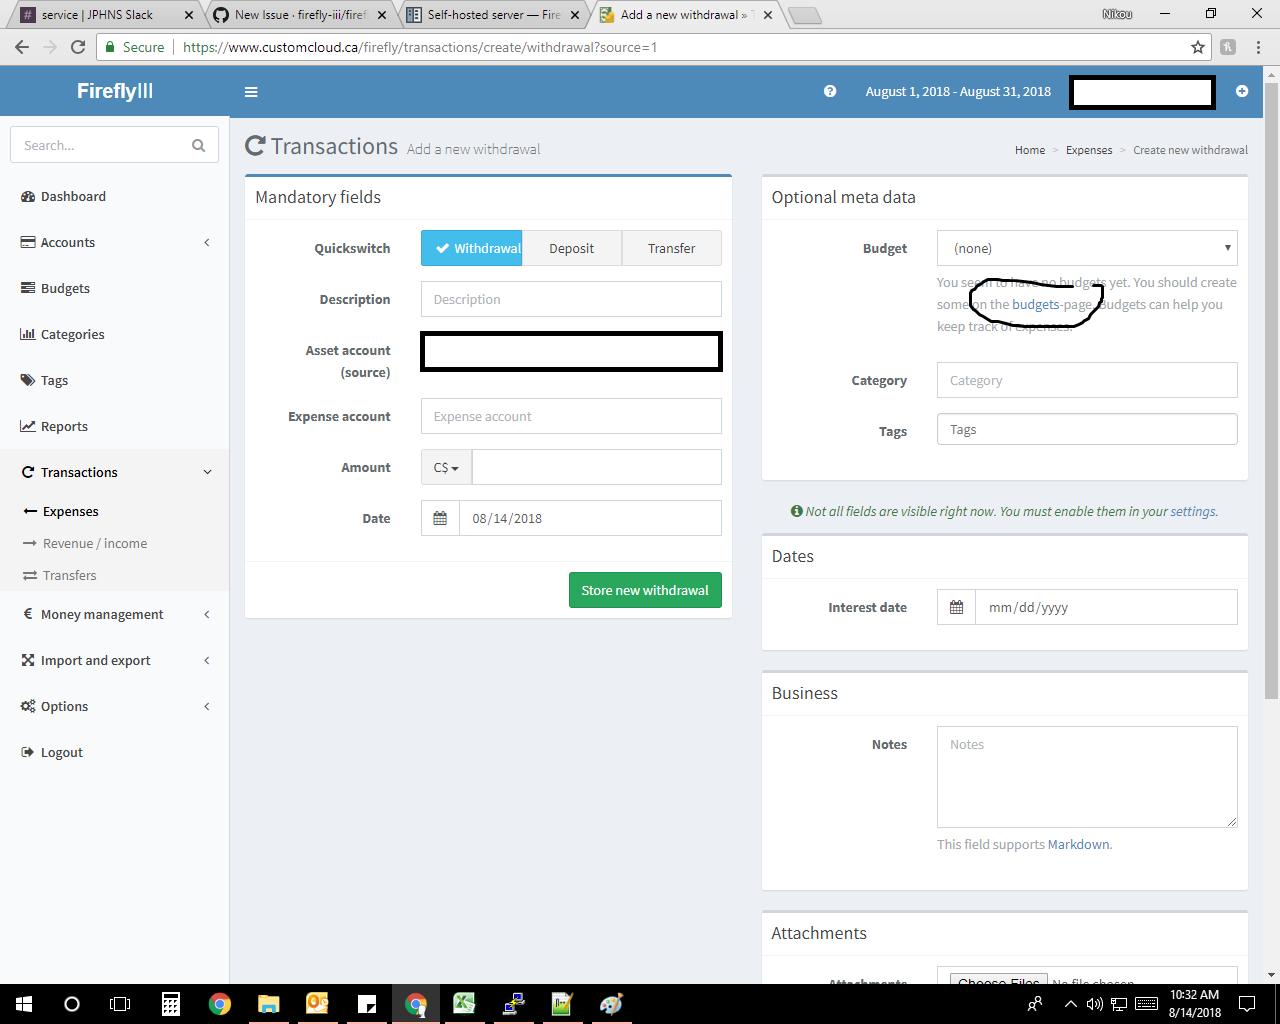Expand the Options sidebar menu
The image size is (1280, 1024).
[115, 706]
